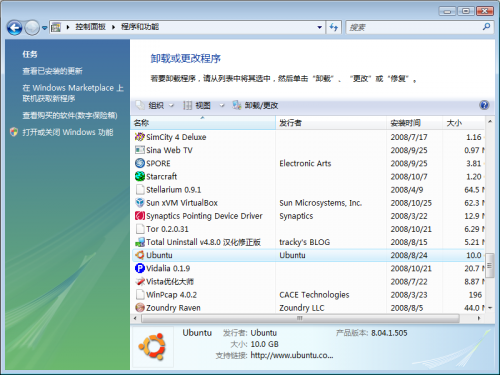Click the Synaptics publisher cell
The image size is (500, 375).
click(x=296, y=216)
